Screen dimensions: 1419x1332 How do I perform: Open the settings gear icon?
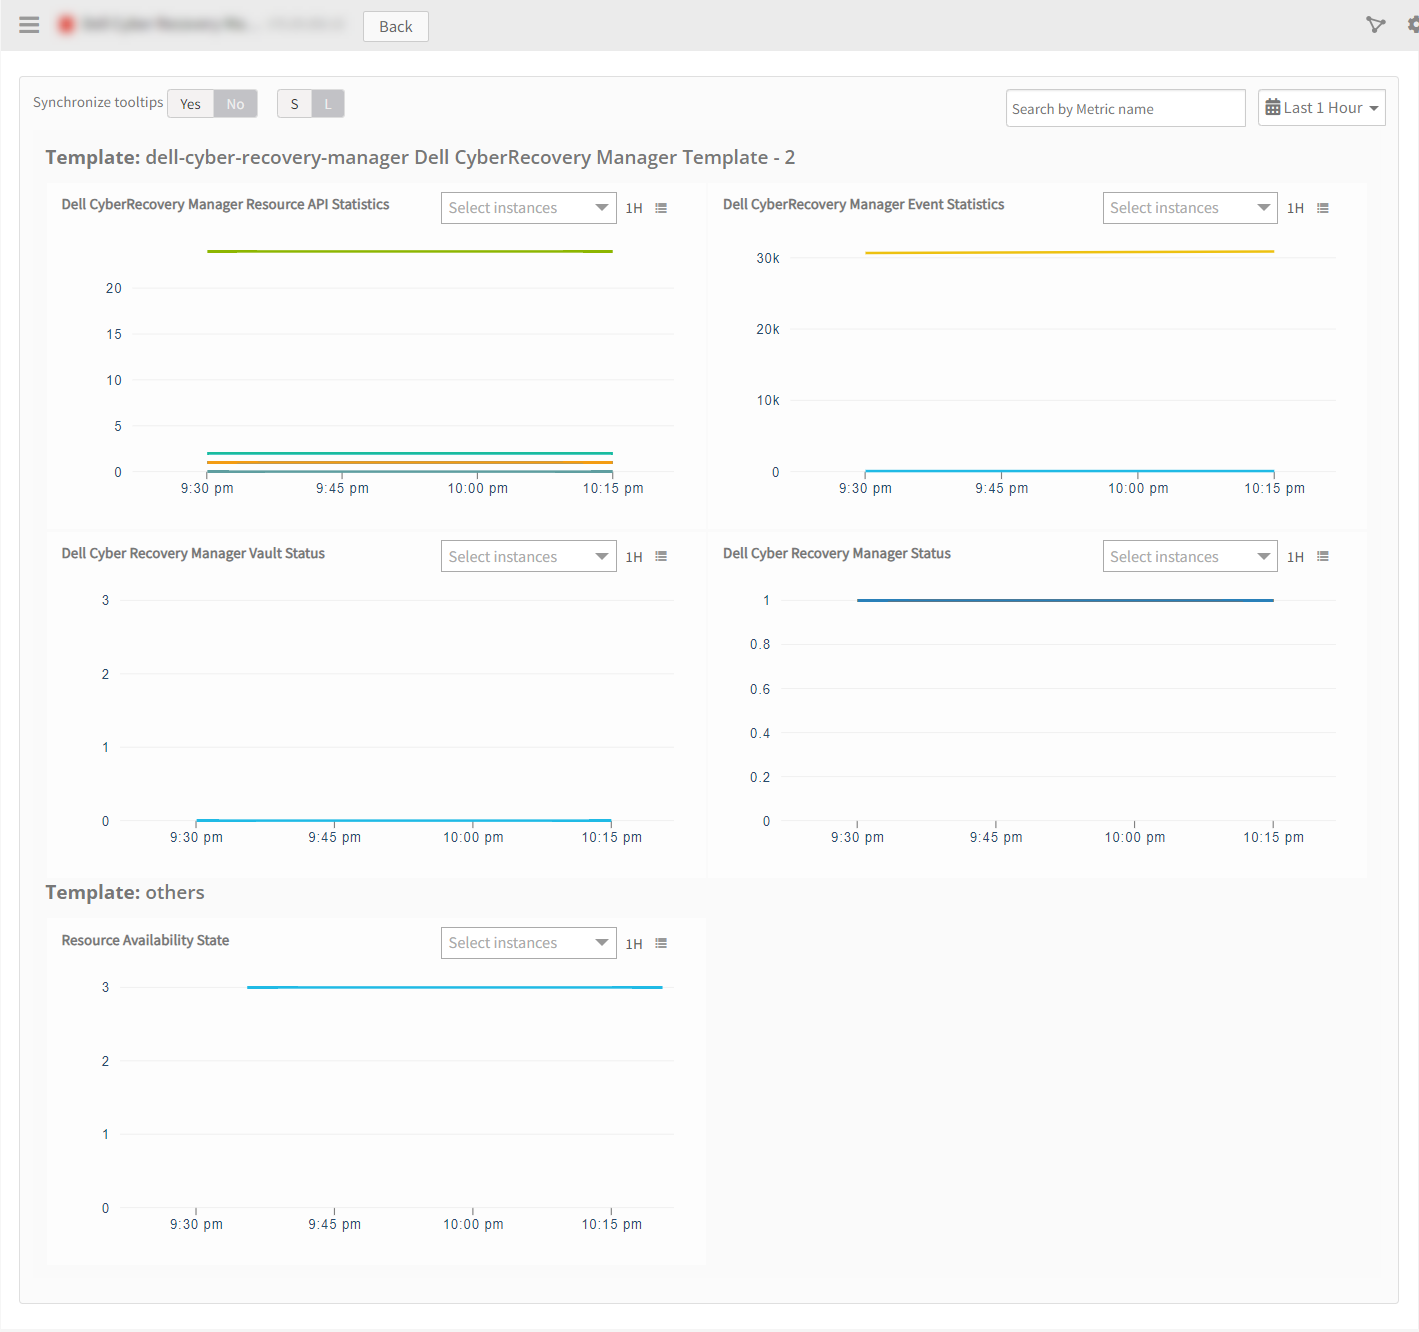1413,25
